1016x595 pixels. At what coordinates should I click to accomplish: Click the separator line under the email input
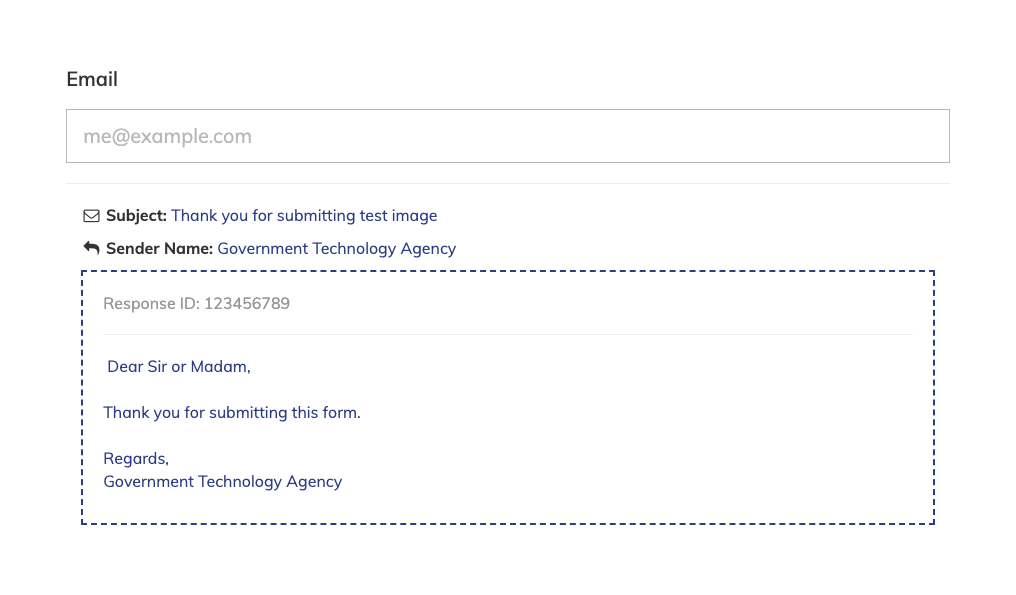pyautogui.click(x=508, y=181)
